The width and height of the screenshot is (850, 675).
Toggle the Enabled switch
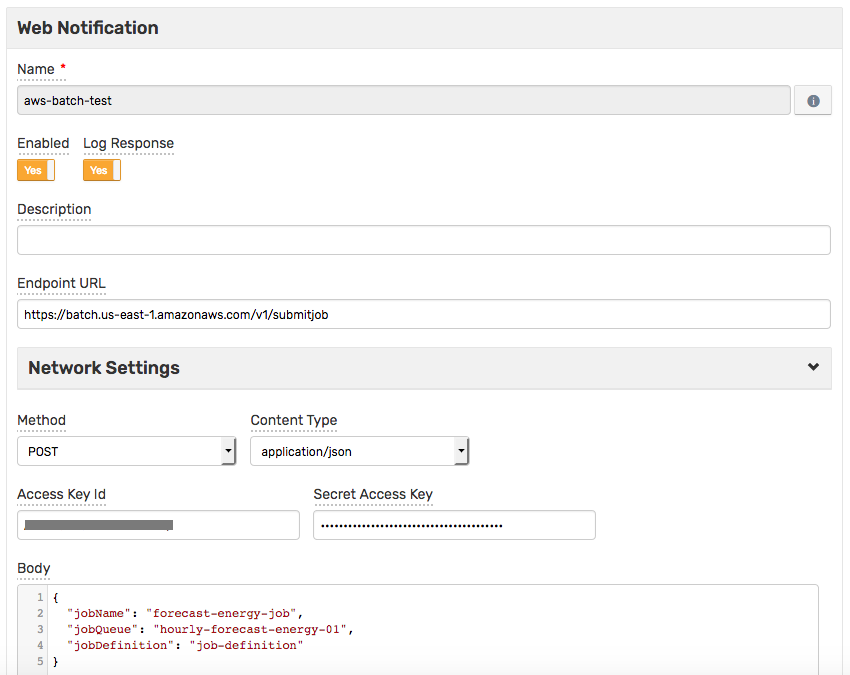pos(36,170)
